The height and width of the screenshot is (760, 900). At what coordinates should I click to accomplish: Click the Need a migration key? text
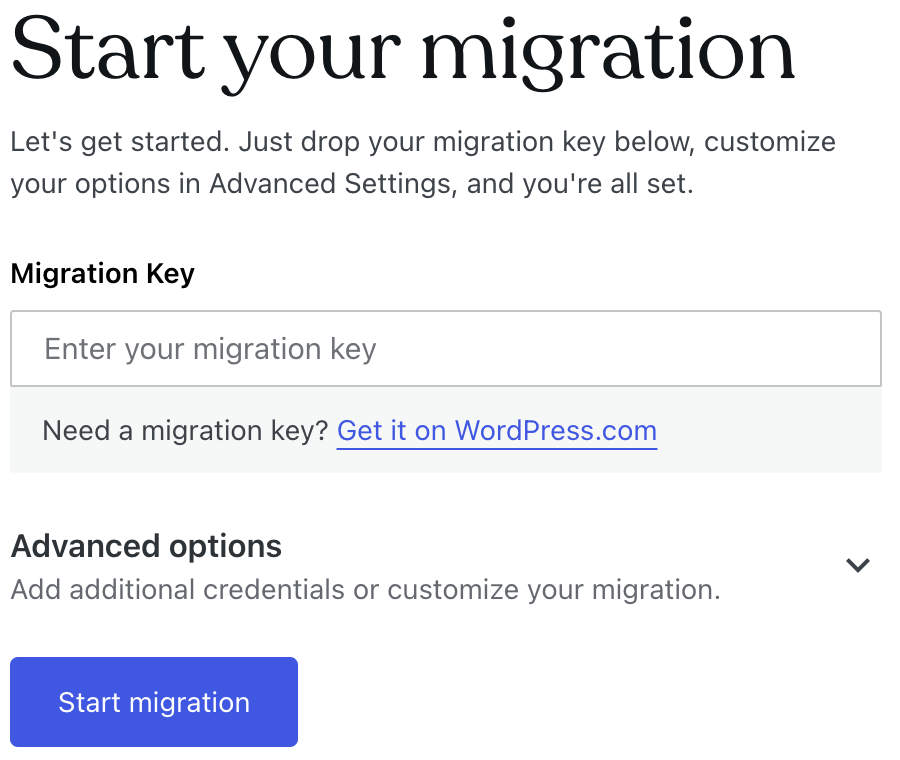[185, 431]
